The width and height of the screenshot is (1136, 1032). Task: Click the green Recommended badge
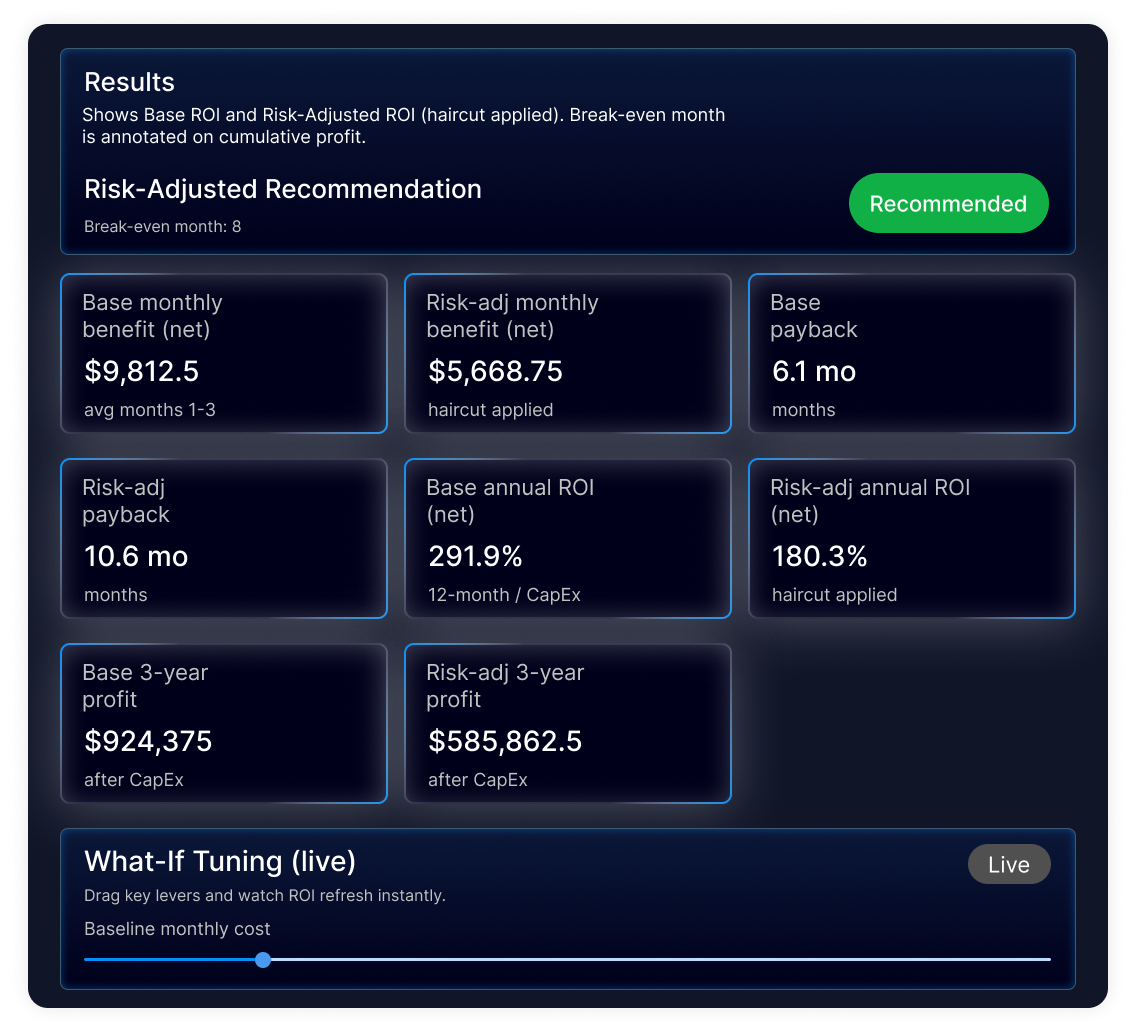(x=948, y=204)
